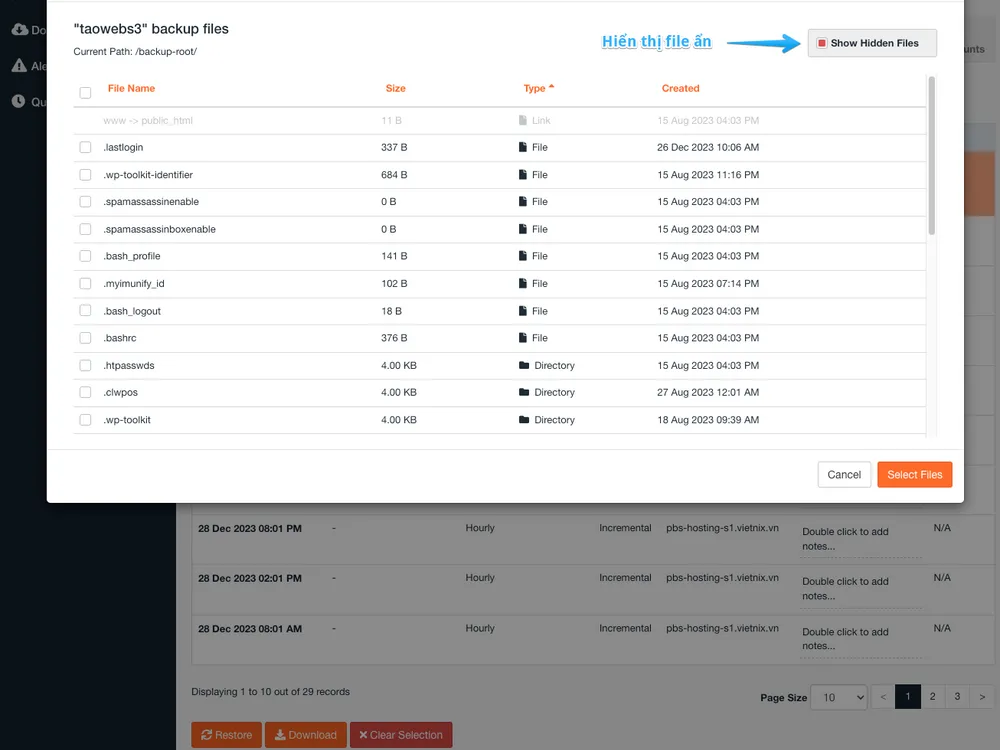Check the box for .wp-toolkit-identifier
The image size is (1000, 750).
85,175
